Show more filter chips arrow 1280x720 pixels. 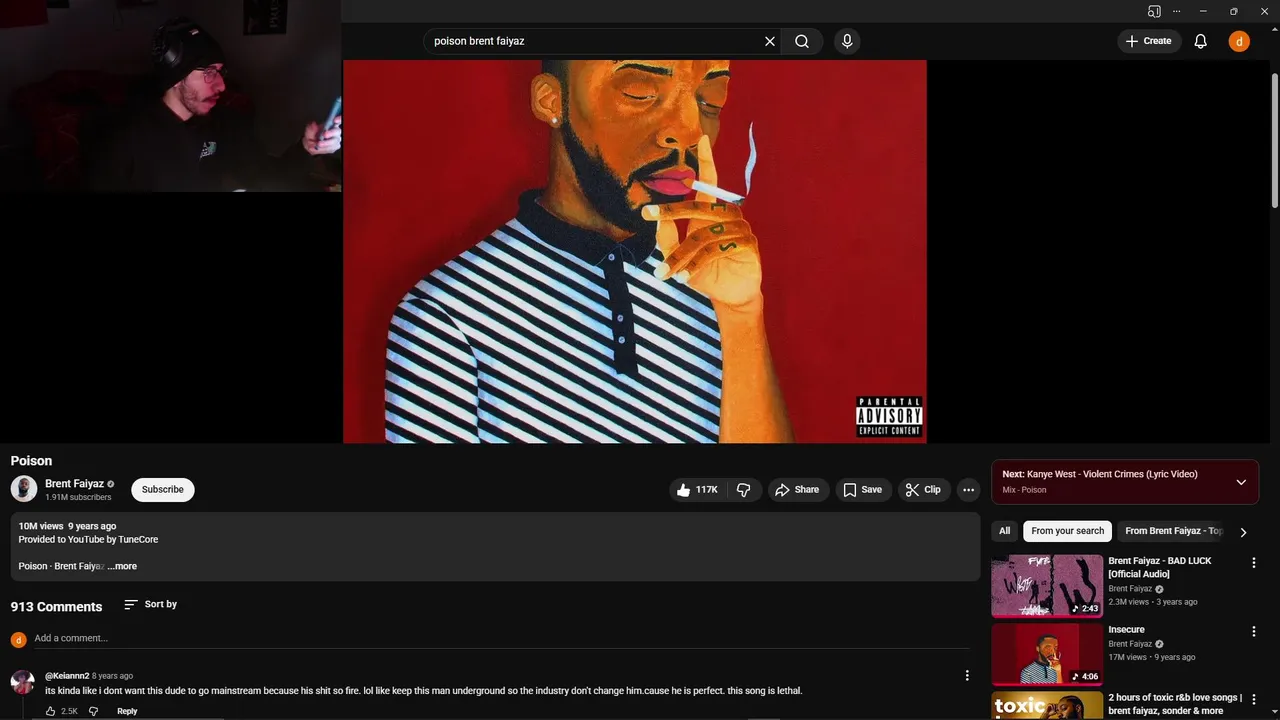1243,532
